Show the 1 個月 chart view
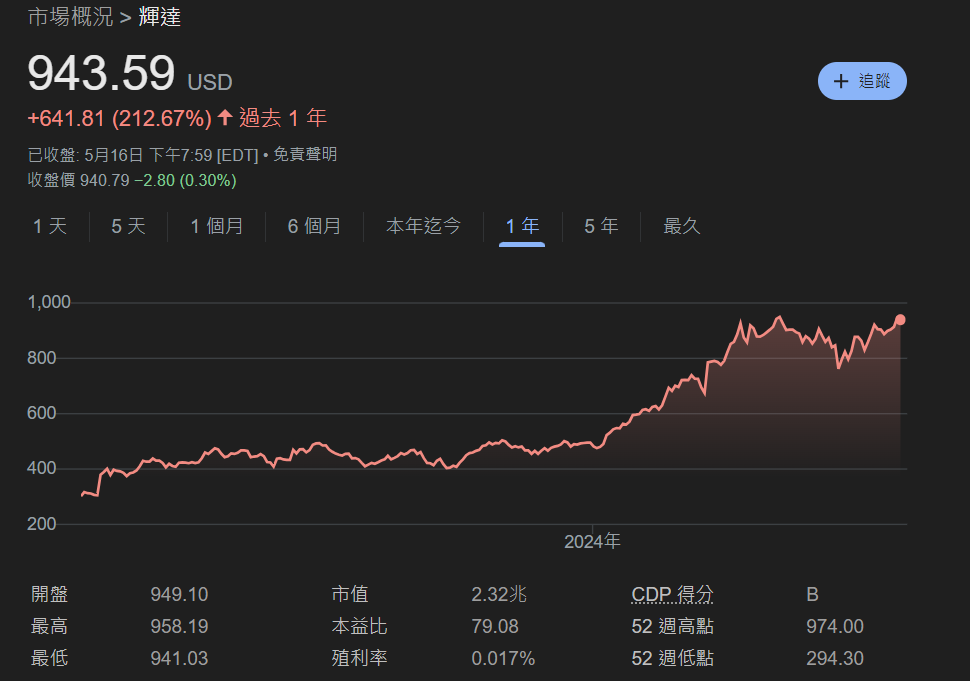The width and height of the screenshot is (970, 681). [x=217, y=226]
